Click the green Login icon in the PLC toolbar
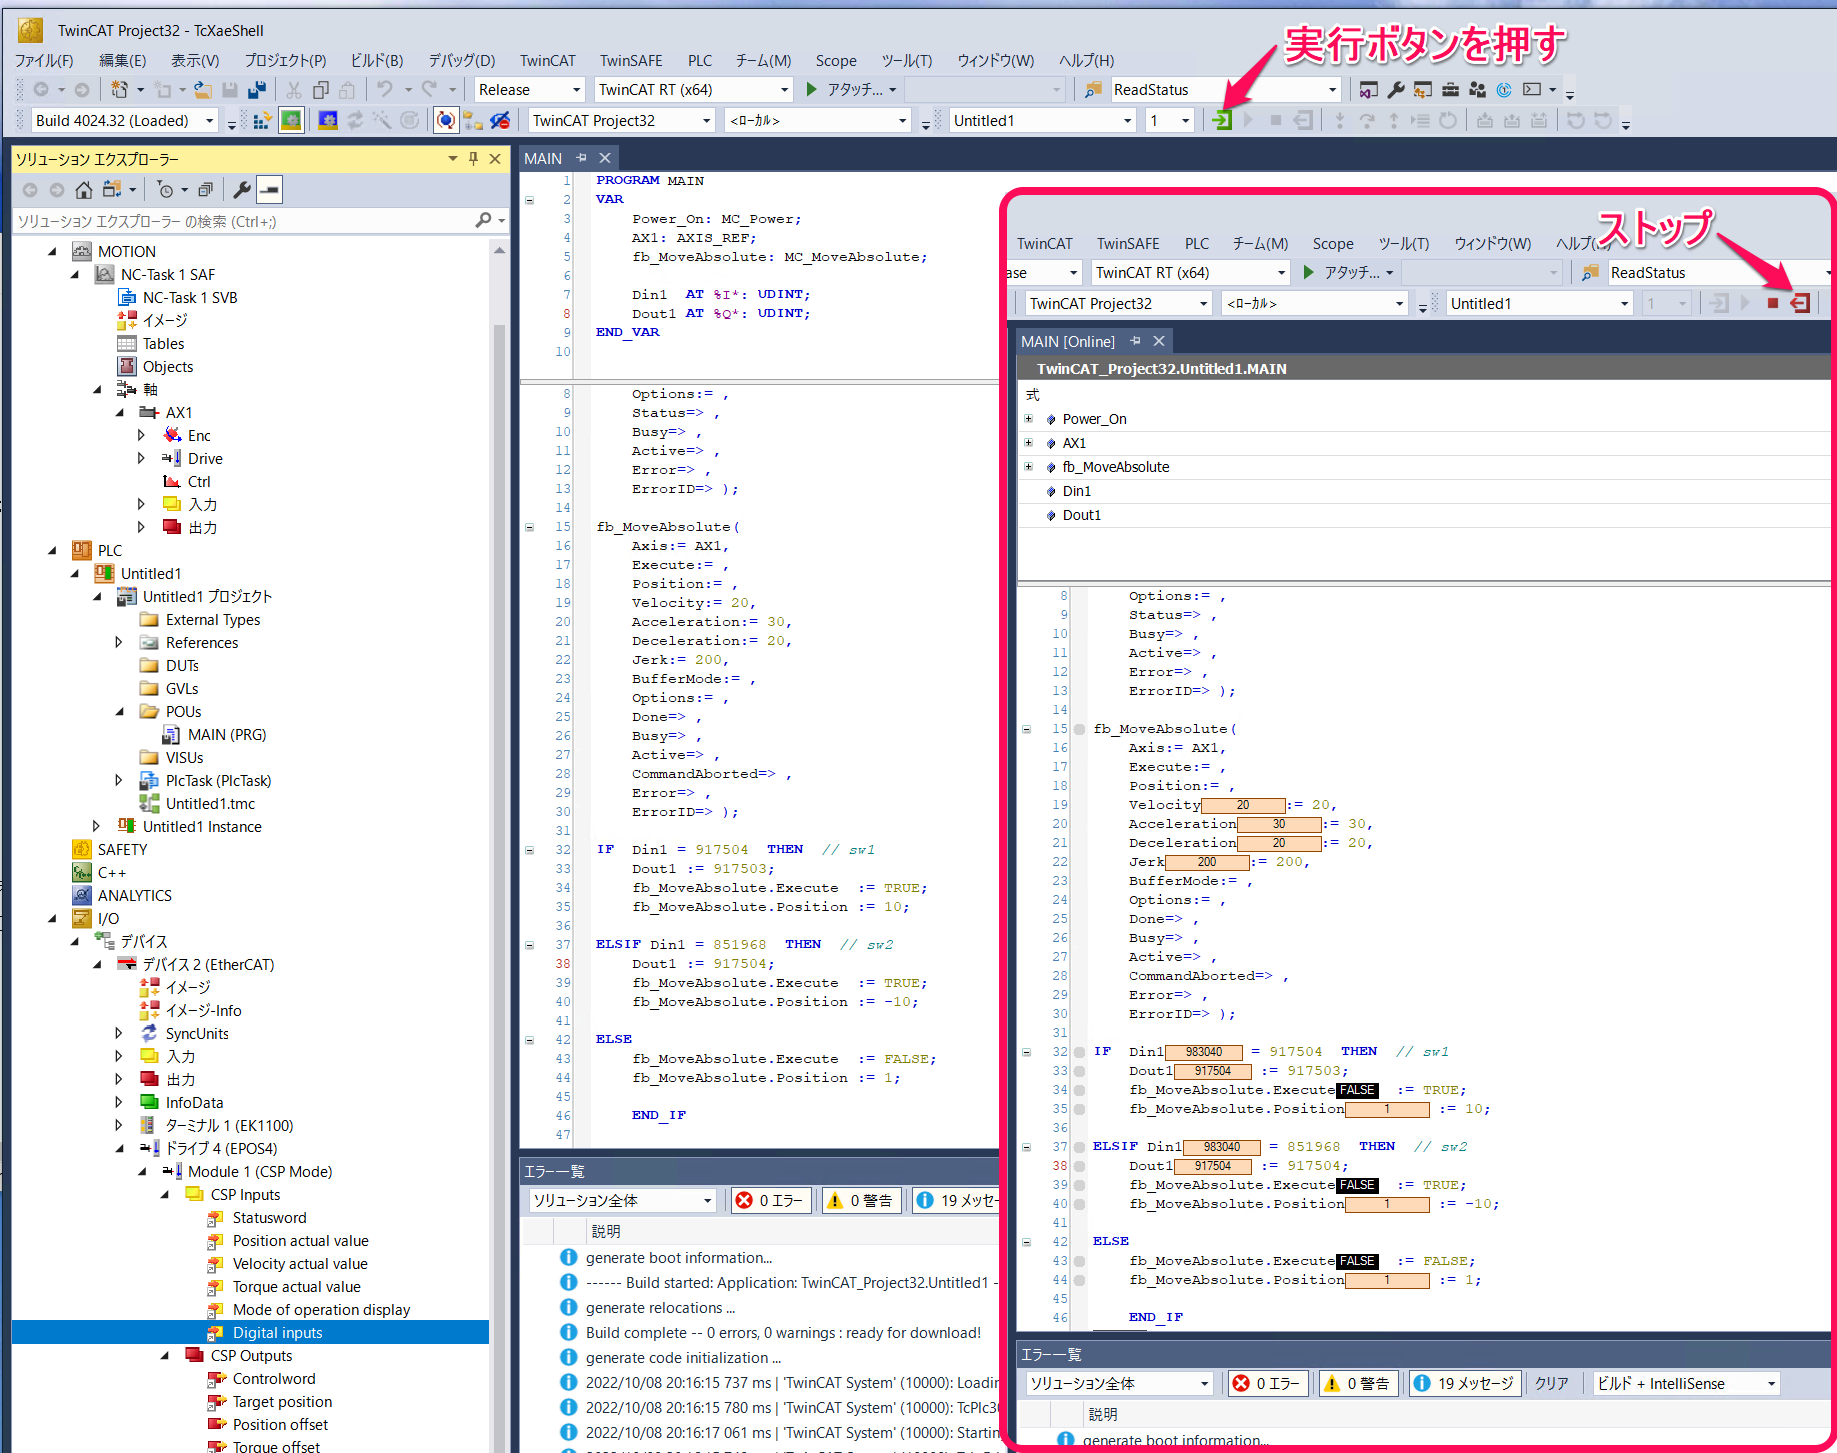 [x=1222, y=121]
